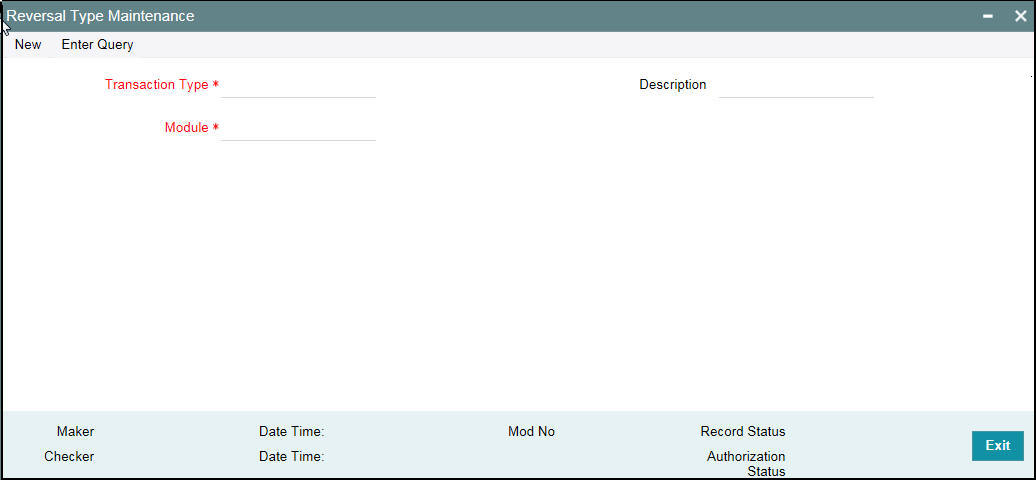The image size is (1036, 480).
Task: Click the Authorization Status label
Action: pos(746,463)
